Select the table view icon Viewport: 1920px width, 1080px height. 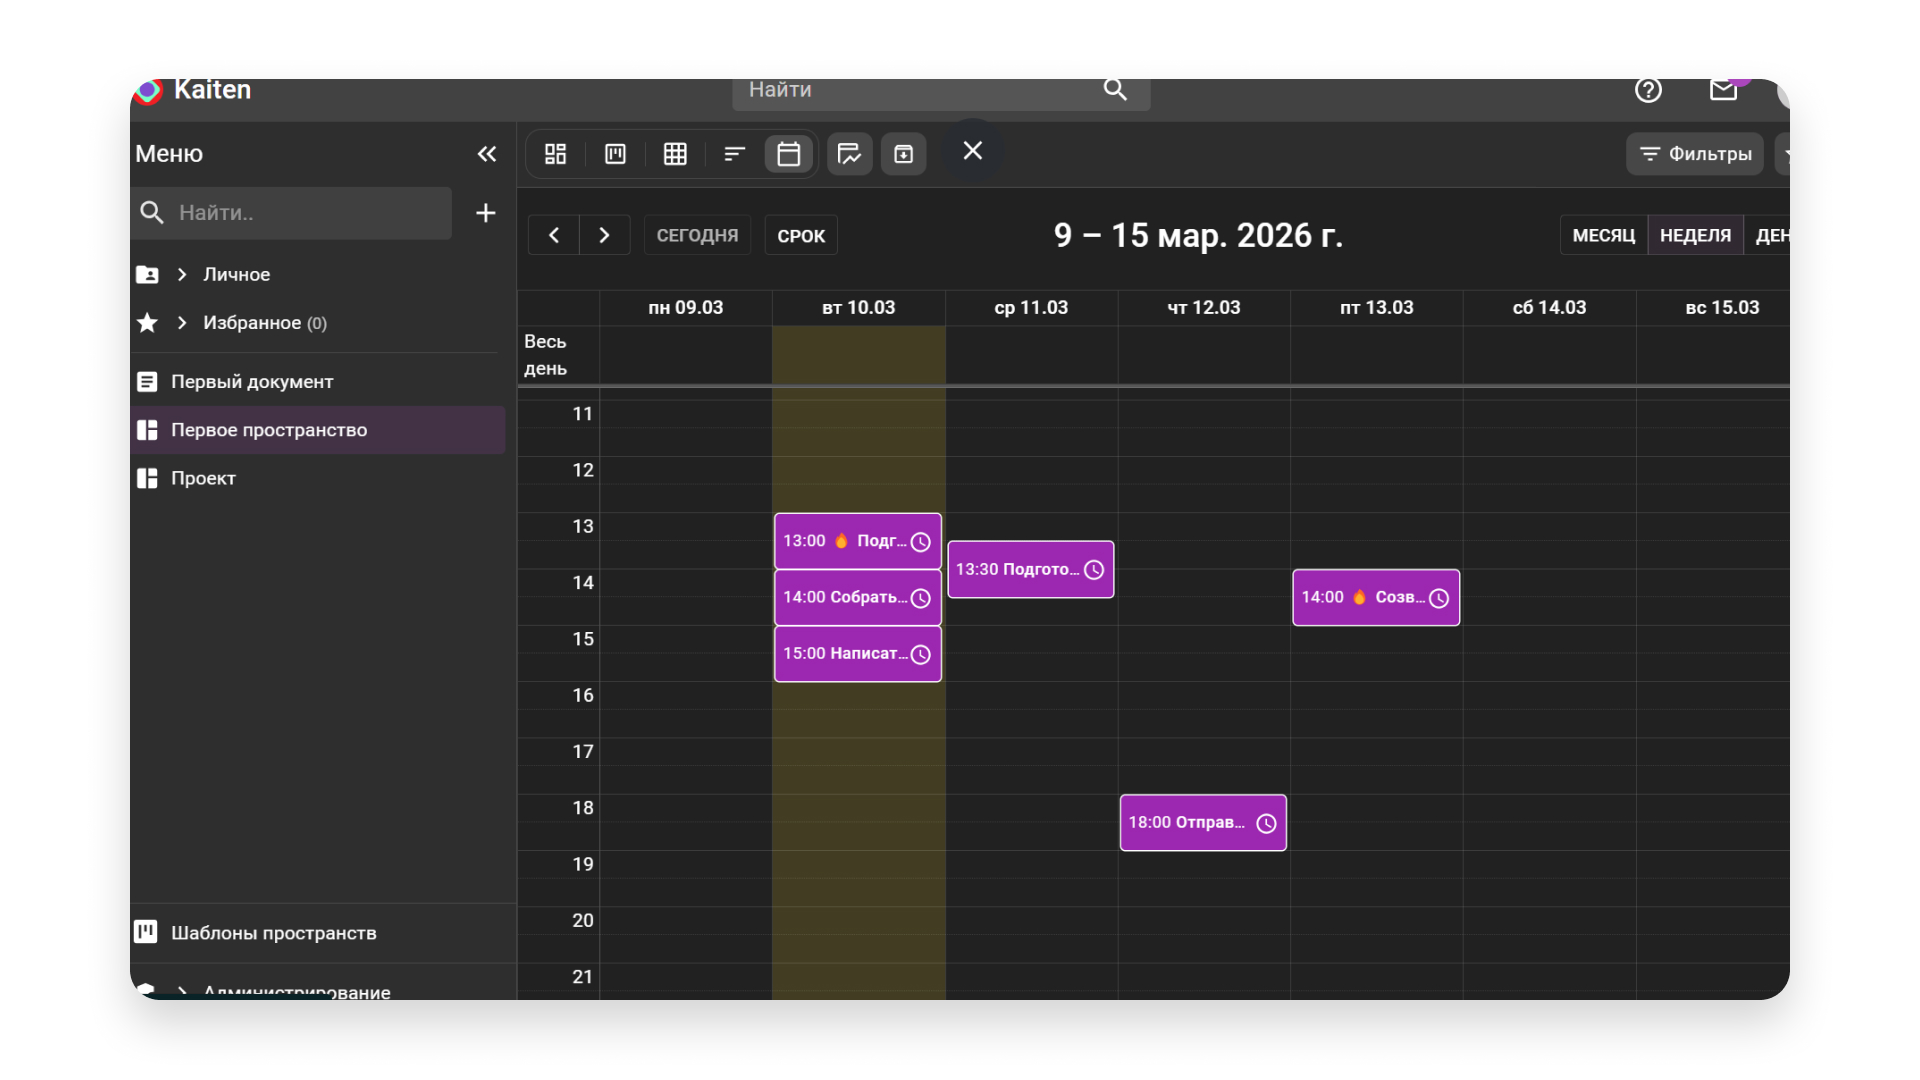click(x=675, y=154)
